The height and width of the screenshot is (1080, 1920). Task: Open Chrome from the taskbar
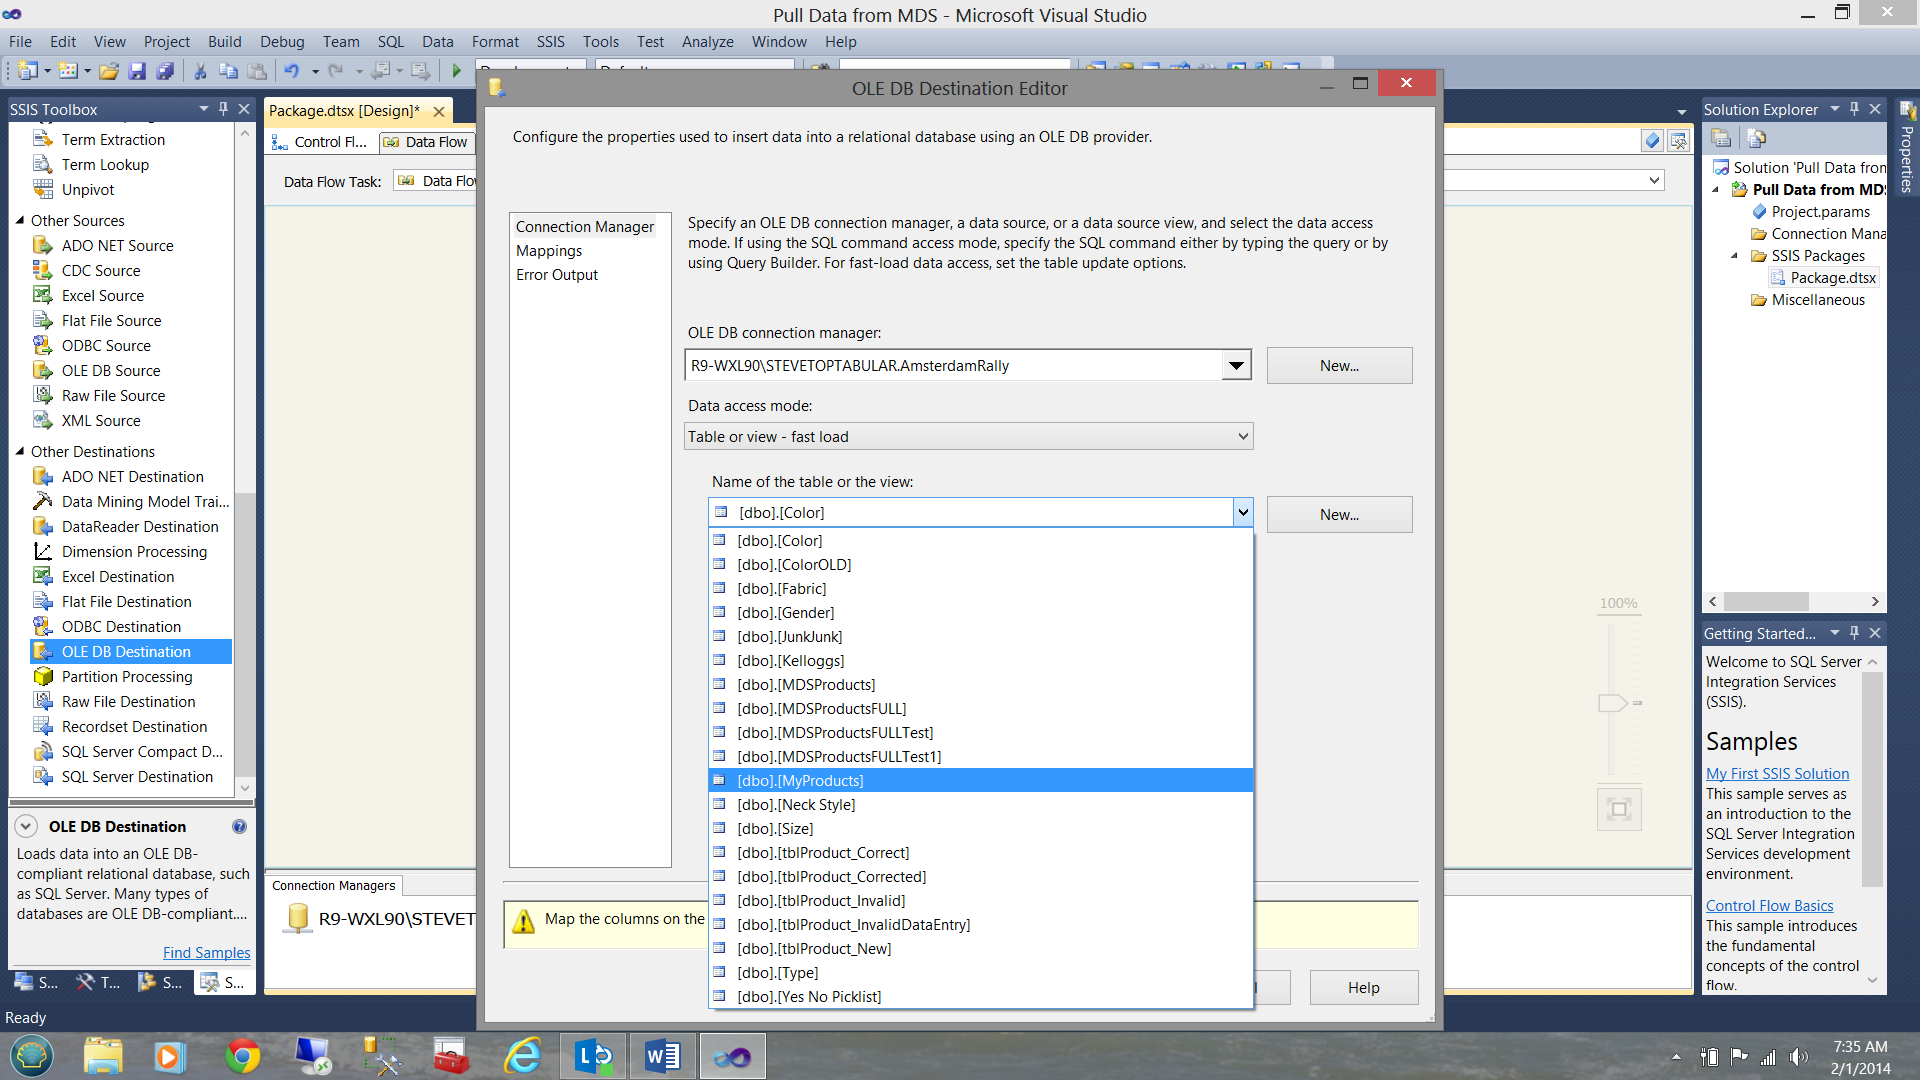(242, 1056)
